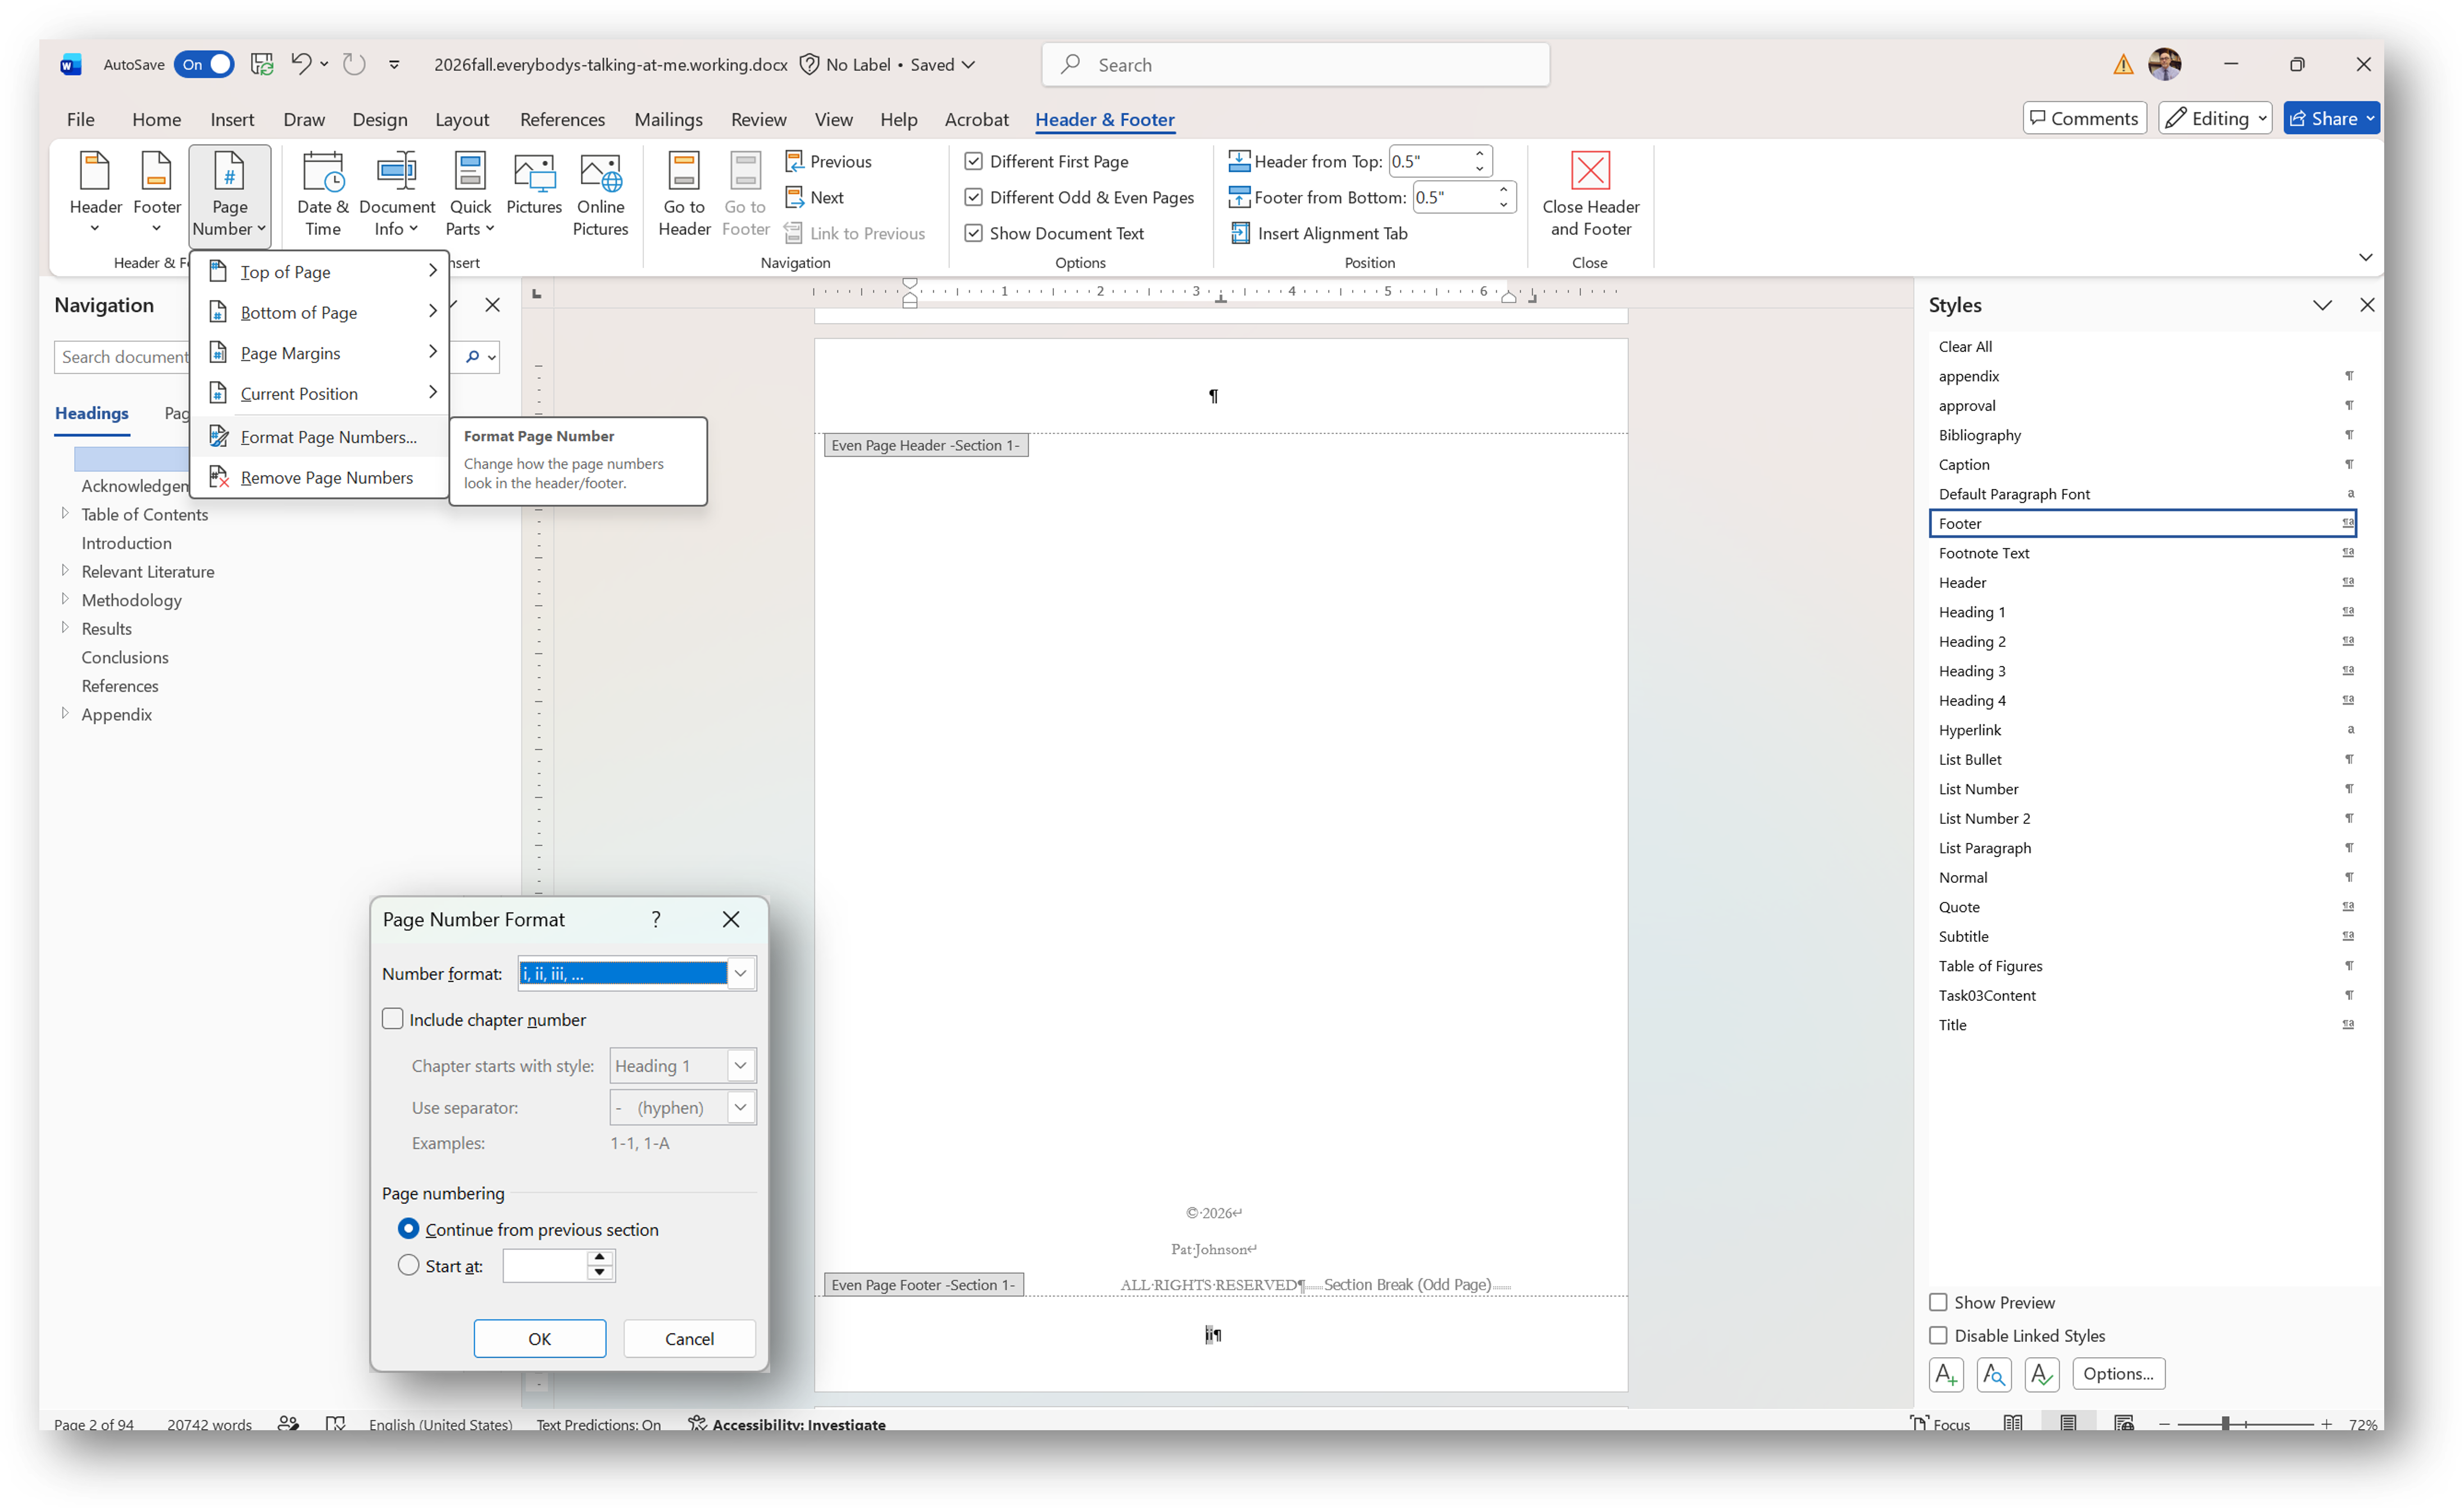Cancel the Page Number Format dialog

(x=689, y=1338)
